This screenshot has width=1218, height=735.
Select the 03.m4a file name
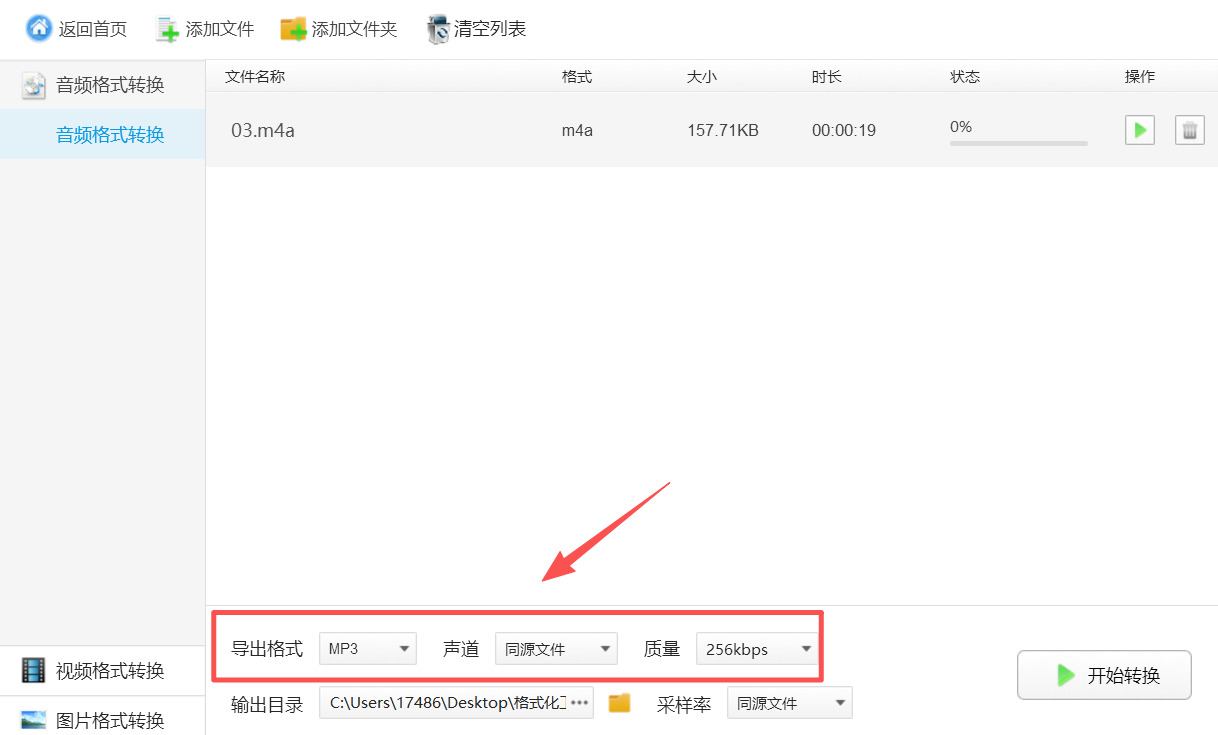tap(263, 130)
